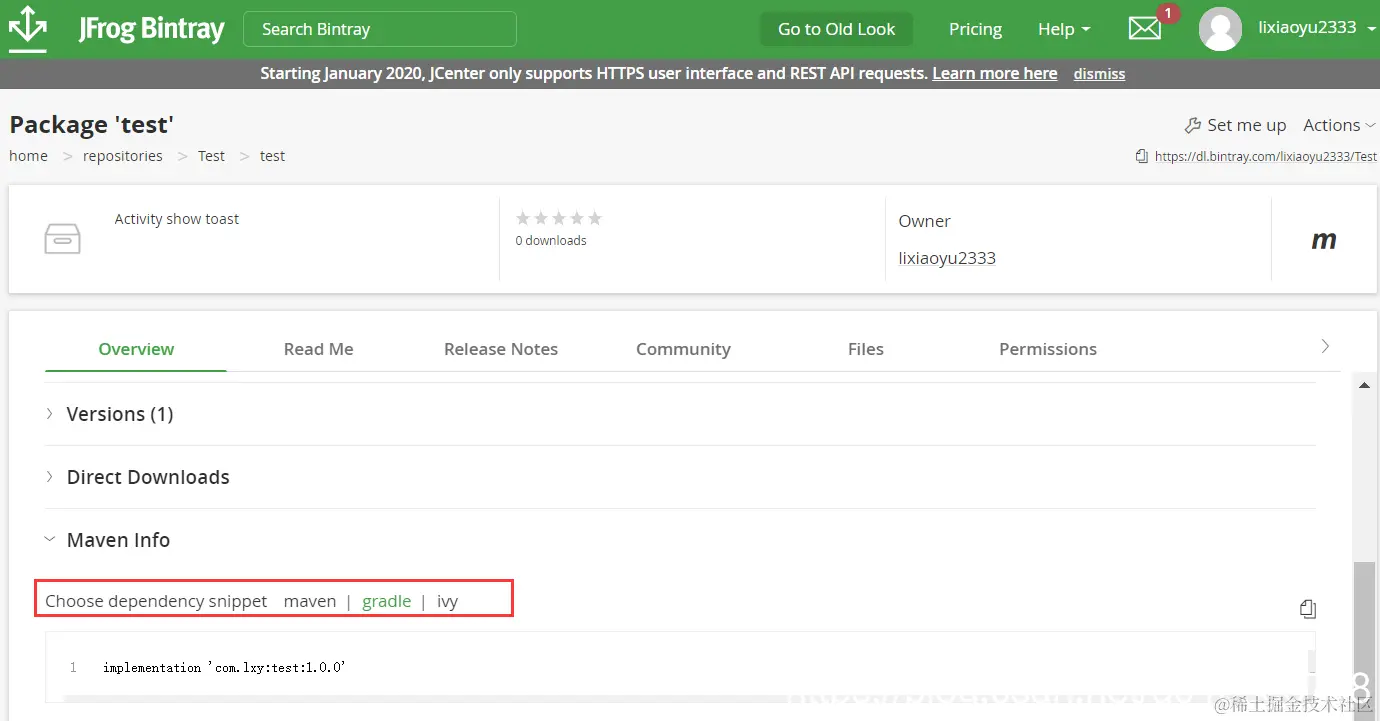Screen dimensions: 1380x721
Task: Click the repositories breadcrumb link
Action: click(123, 156)
